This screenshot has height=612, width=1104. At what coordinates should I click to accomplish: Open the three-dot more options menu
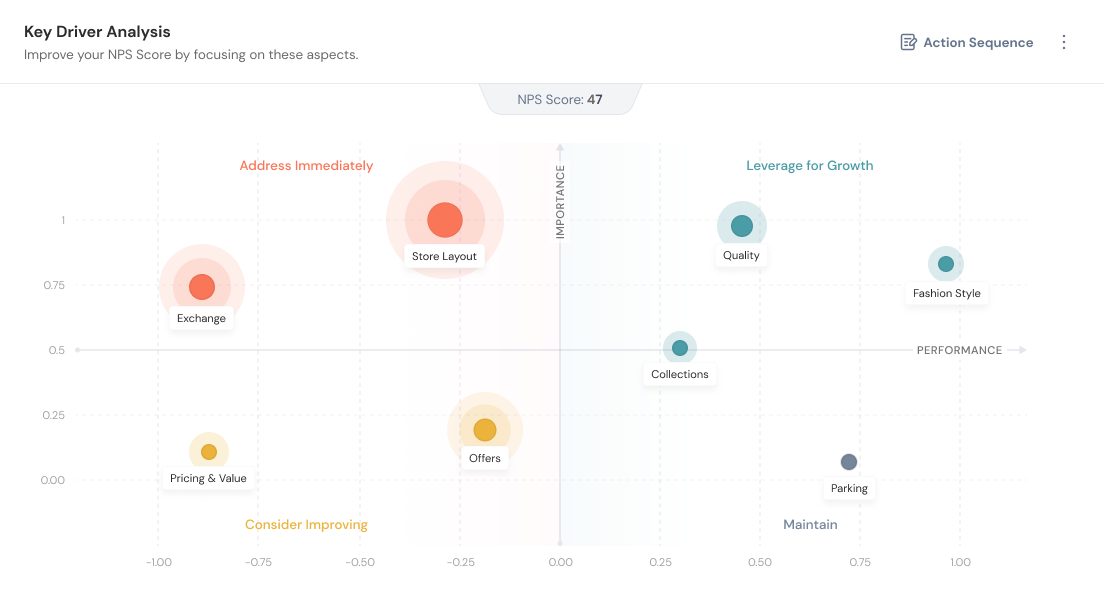click(1064, 42)
